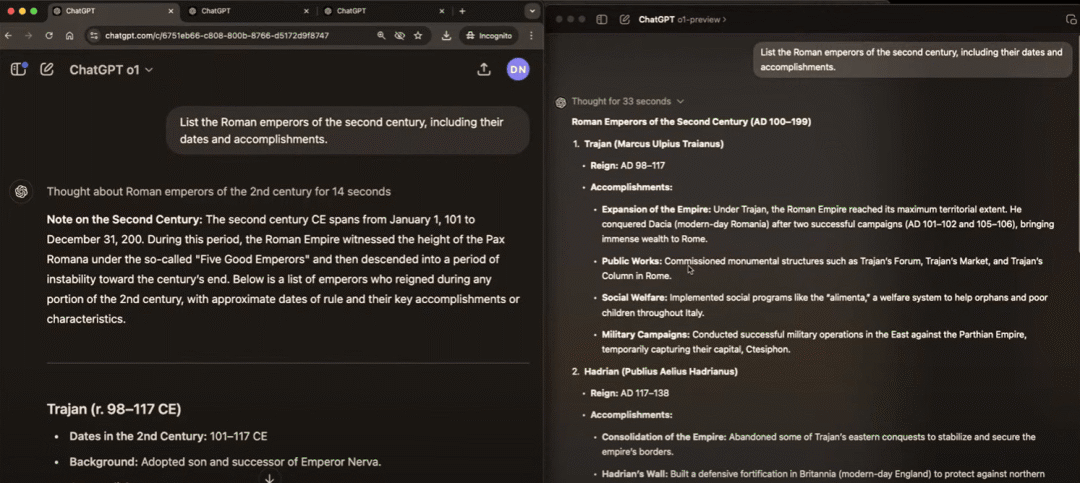Viewport: 1080px width, 483px height.
Task: Close the Chrome window with red button
Action: tap(9, 11)
